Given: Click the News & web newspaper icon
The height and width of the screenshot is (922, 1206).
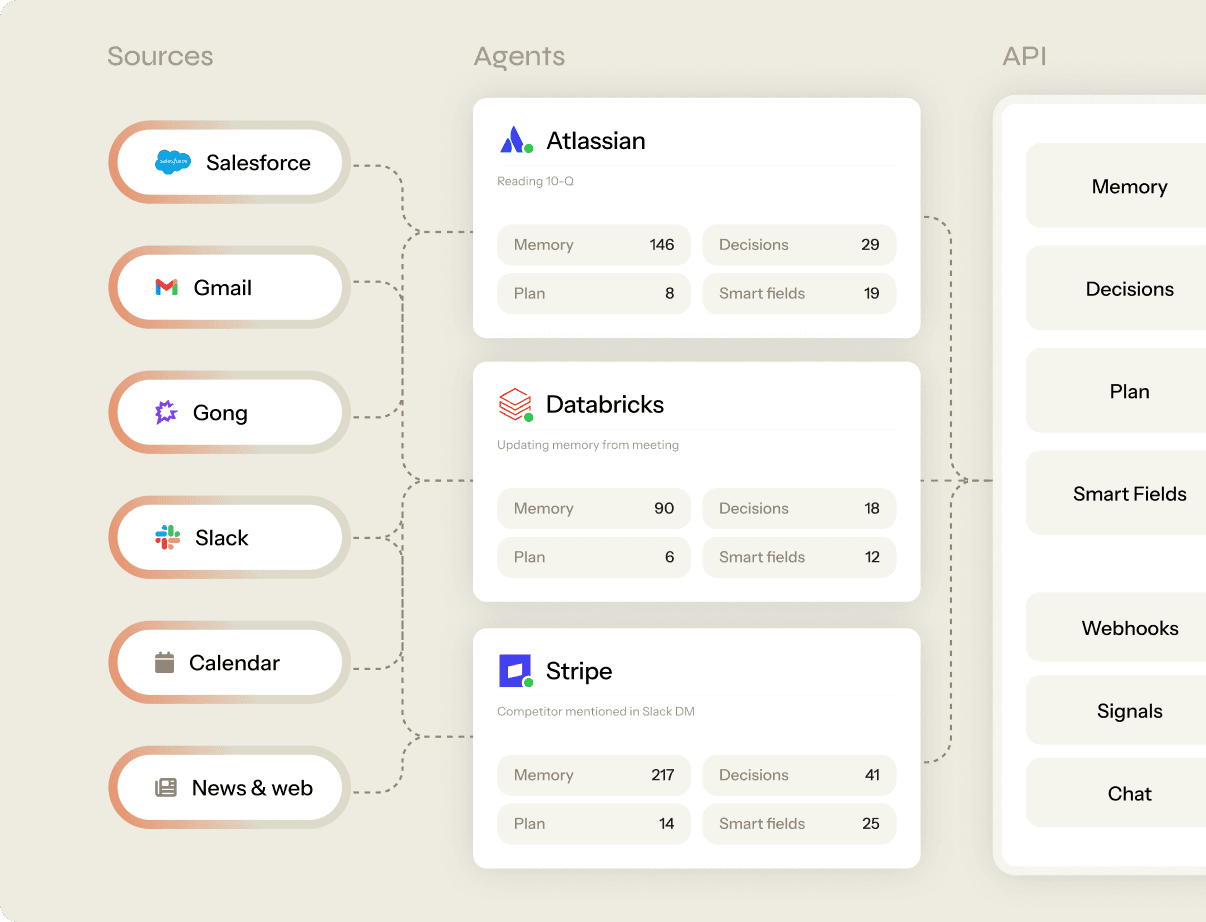Looking at the screenshot, I should pos(166,788).
